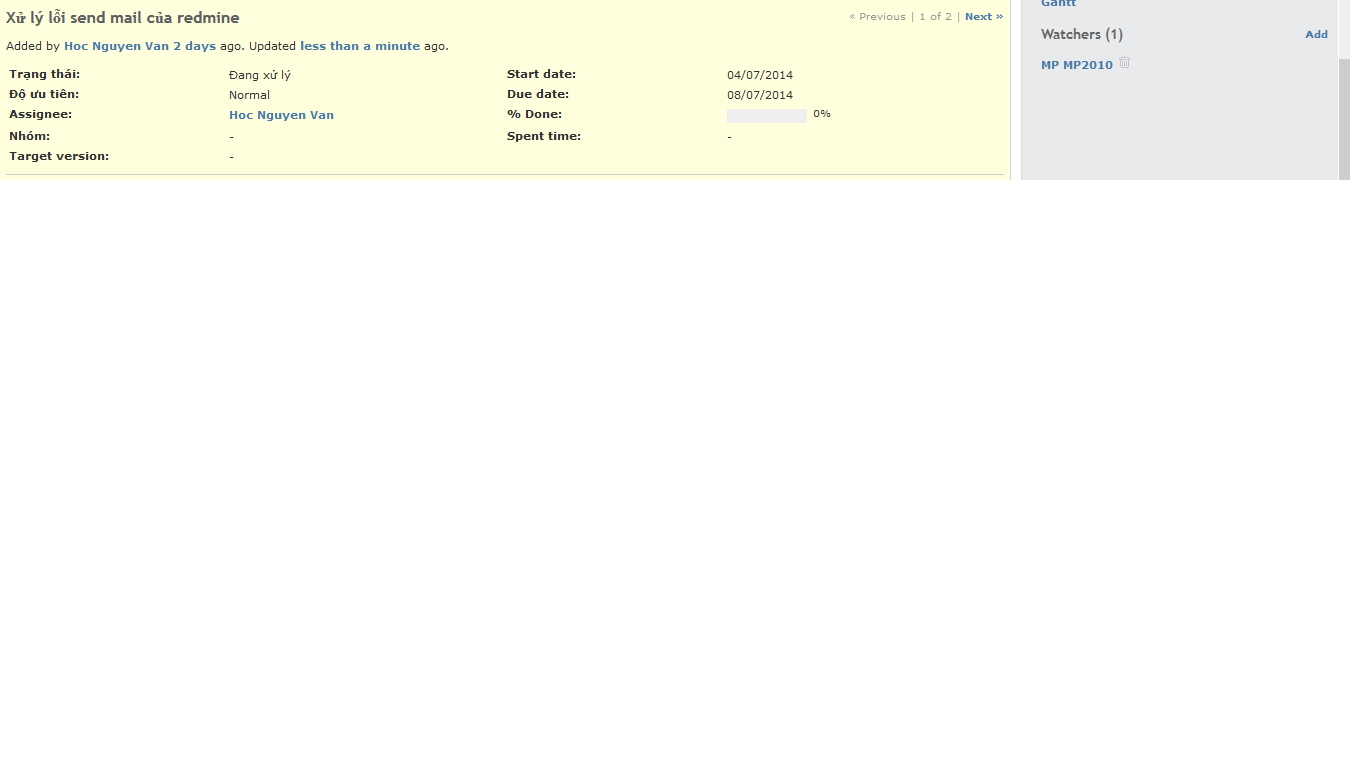Click the '1 of 2' position text
The width and height of the screenshot is (1350, 757).
tap(935, 17)
